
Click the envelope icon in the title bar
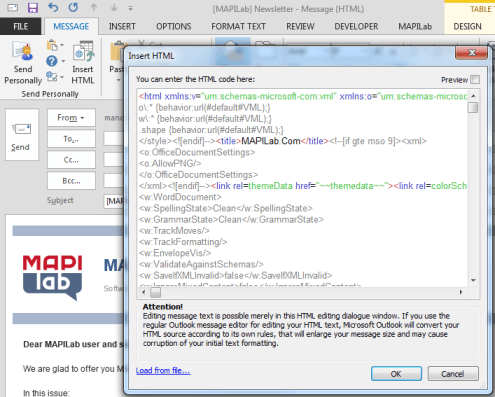pos(12,7)
